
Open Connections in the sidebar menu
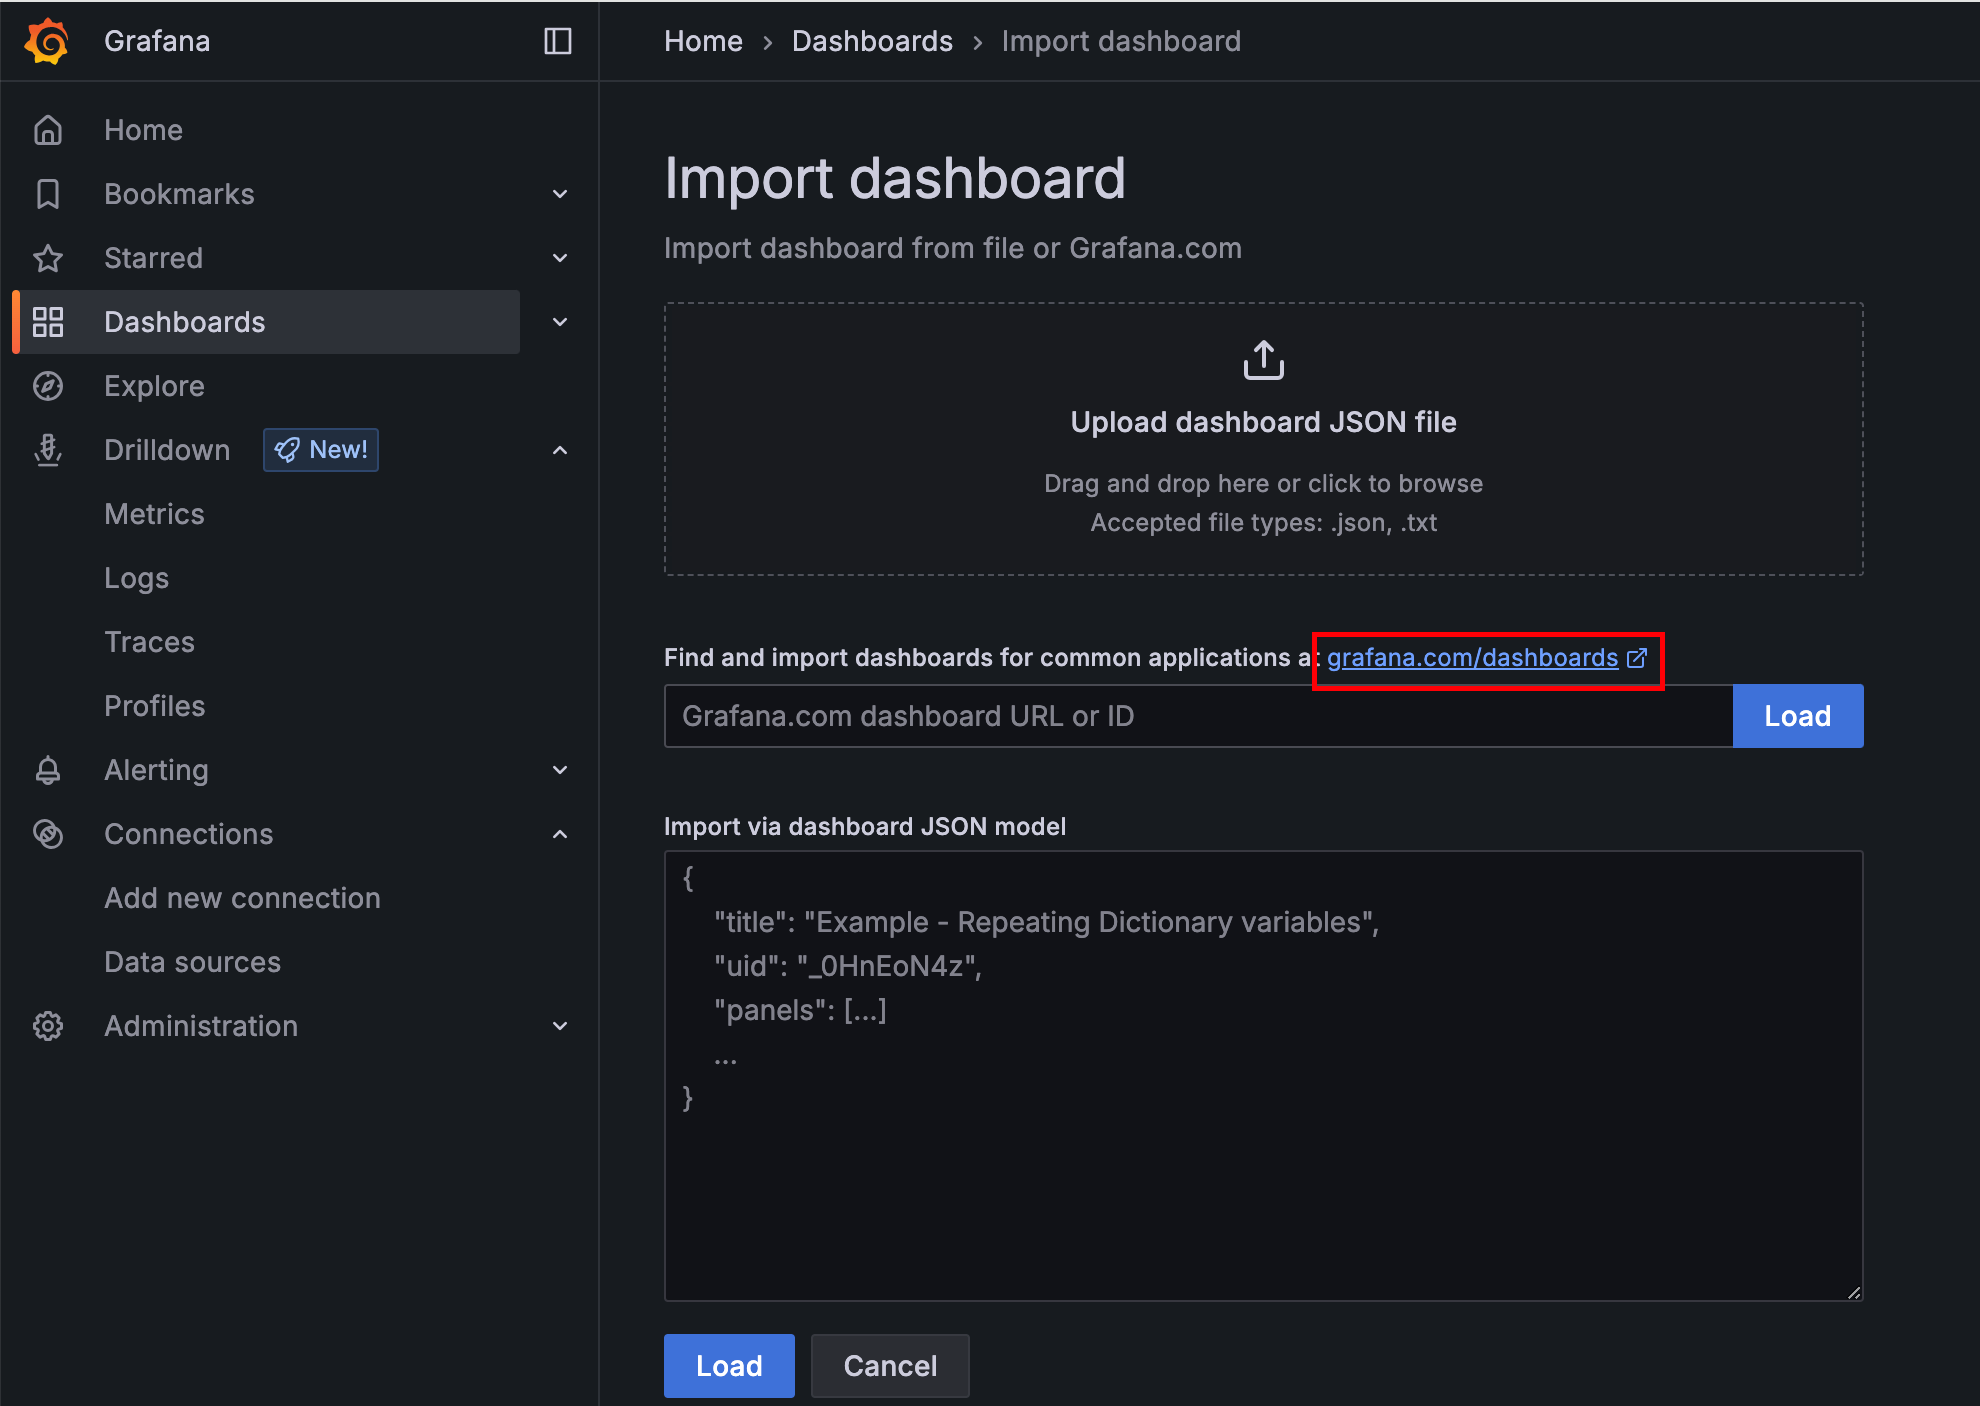[188, 834]
